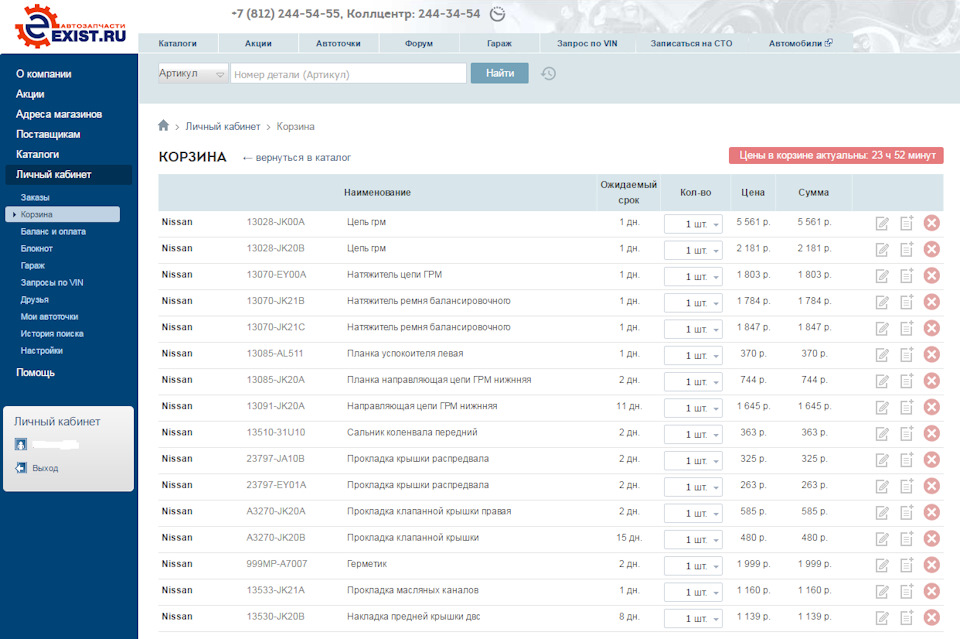960x639 pixels.
Task: Delete part 13530-JK20B from the cart
Action: pos(931,618)
